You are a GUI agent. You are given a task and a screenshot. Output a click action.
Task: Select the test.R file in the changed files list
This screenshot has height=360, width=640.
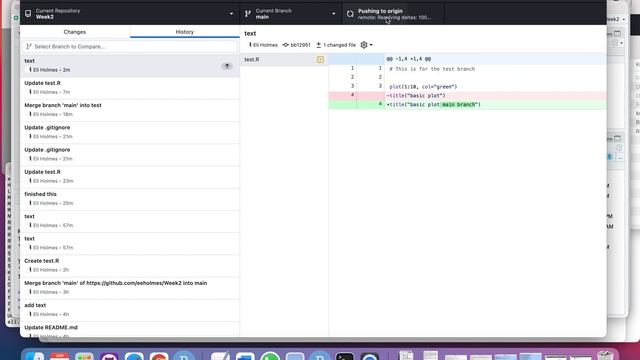click(x=284, y=60)
